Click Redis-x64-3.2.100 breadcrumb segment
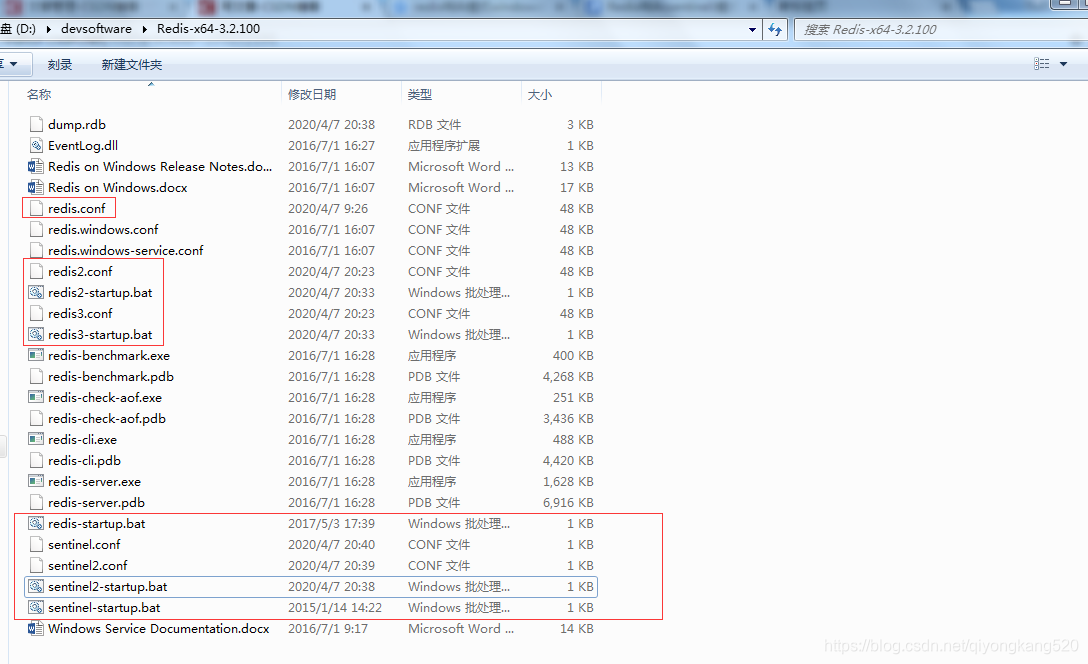1088x664 pixels. click(x=208, y=28)
